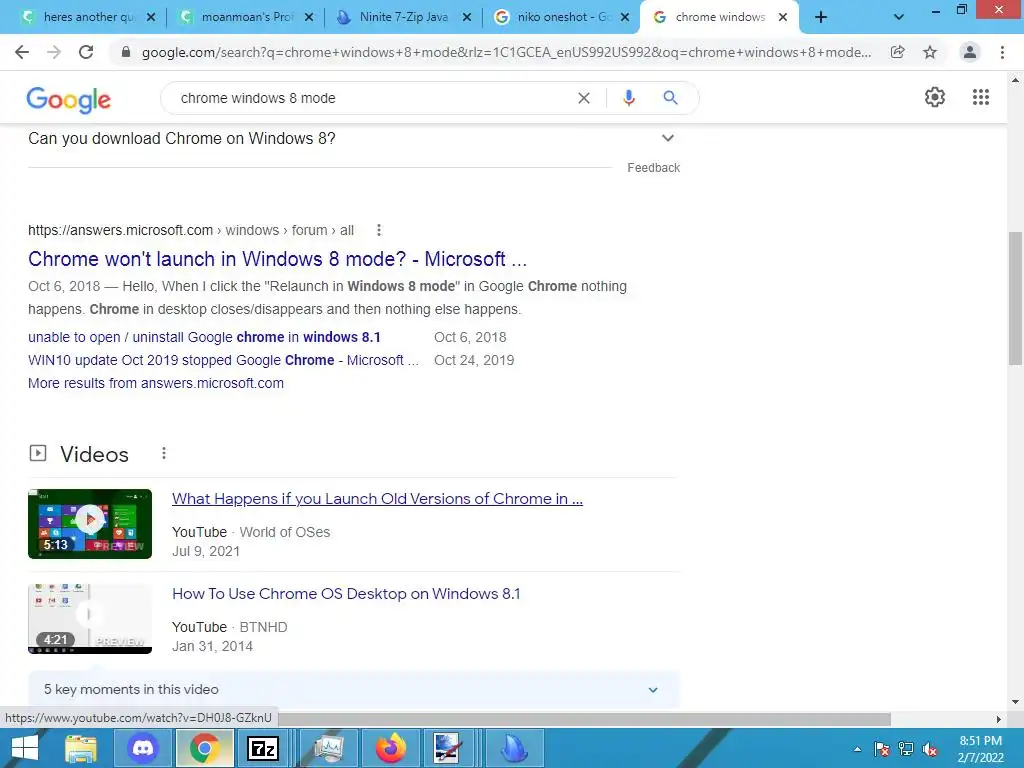The height and width of the screenshot is (768, 1024).
Task: Clear the search box with the X icon
Action: click(584, 98)
